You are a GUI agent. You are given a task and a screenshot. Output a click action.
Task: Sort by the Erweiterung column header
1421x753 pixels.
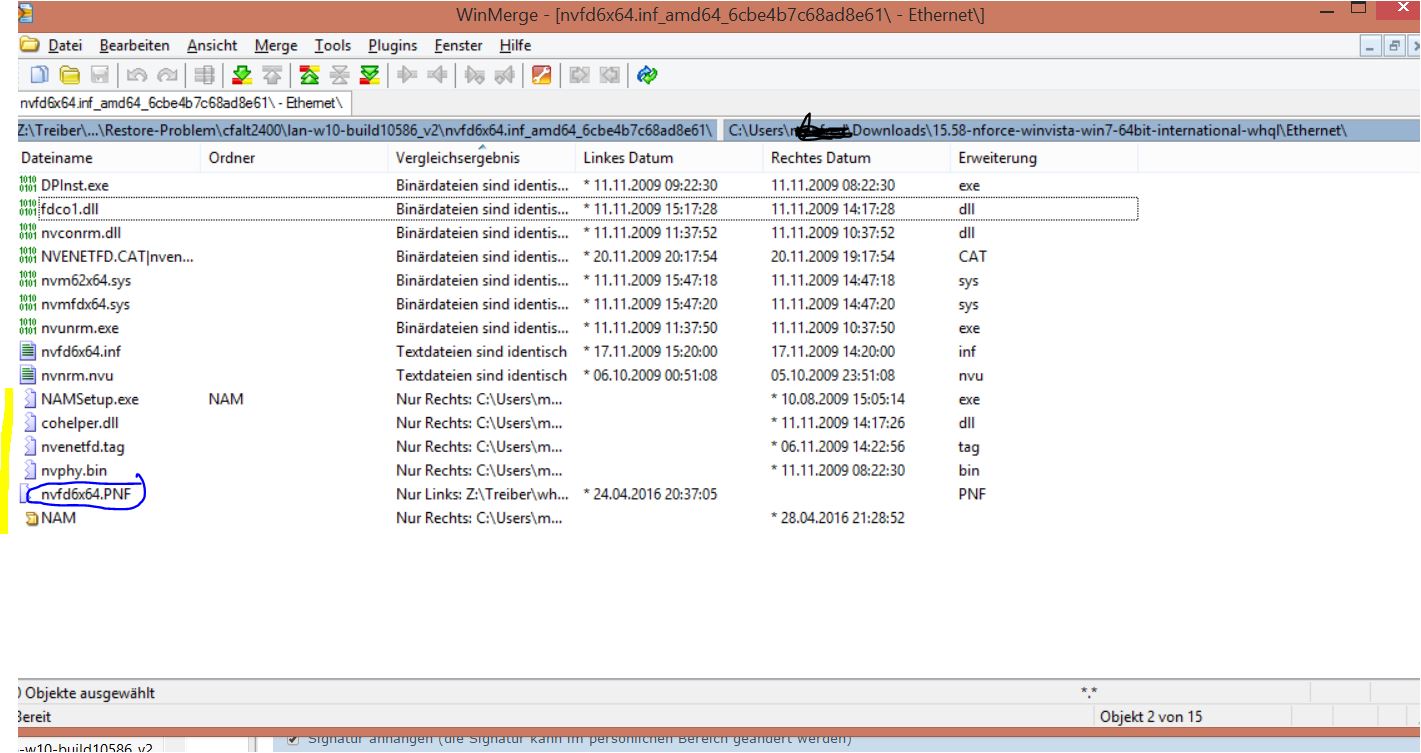pos(997,158)
